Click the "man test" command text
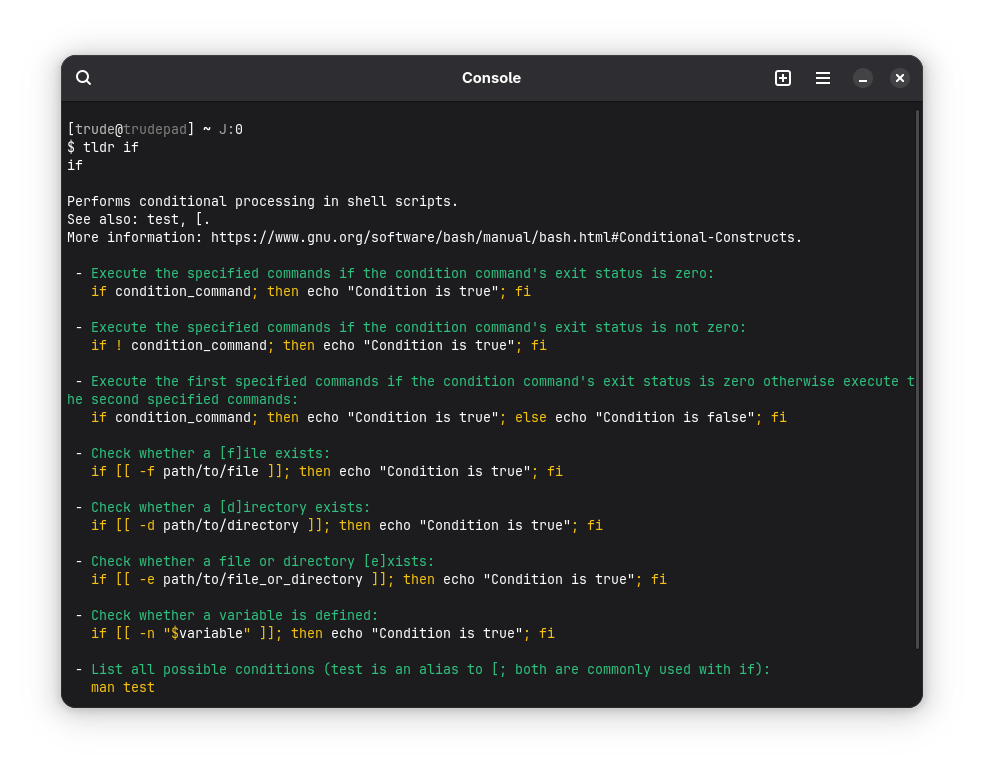Image resolution: width=984 pixels, height=775 pixels. click(x=123, y=688)
